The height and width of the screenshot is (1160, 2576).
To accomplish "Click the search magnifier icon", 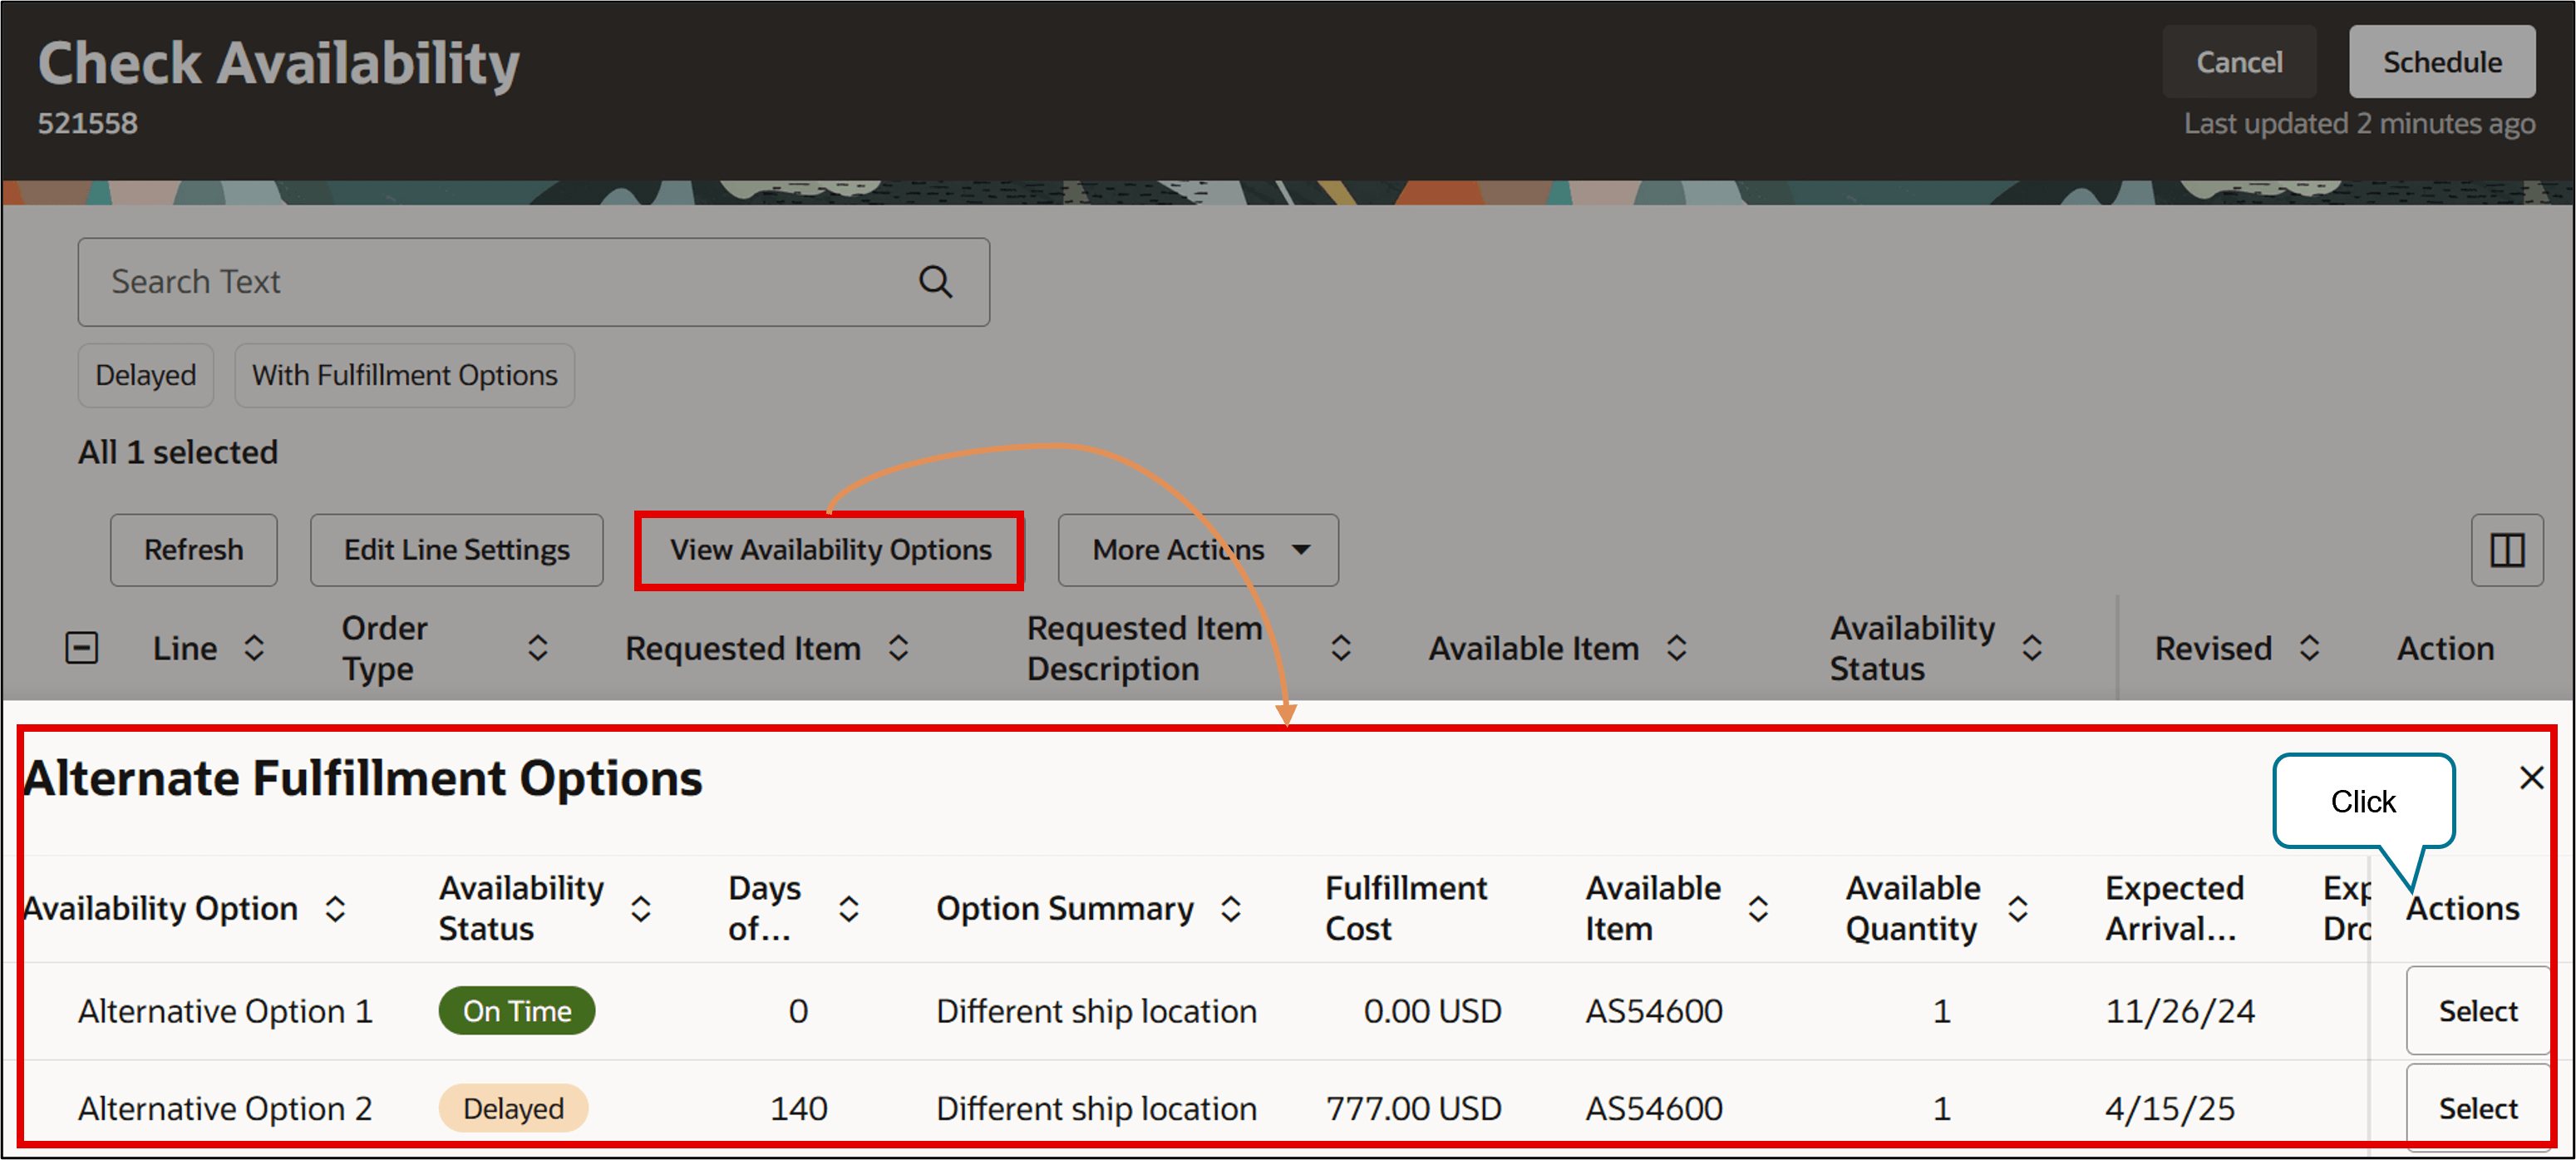I will point(935,282).
